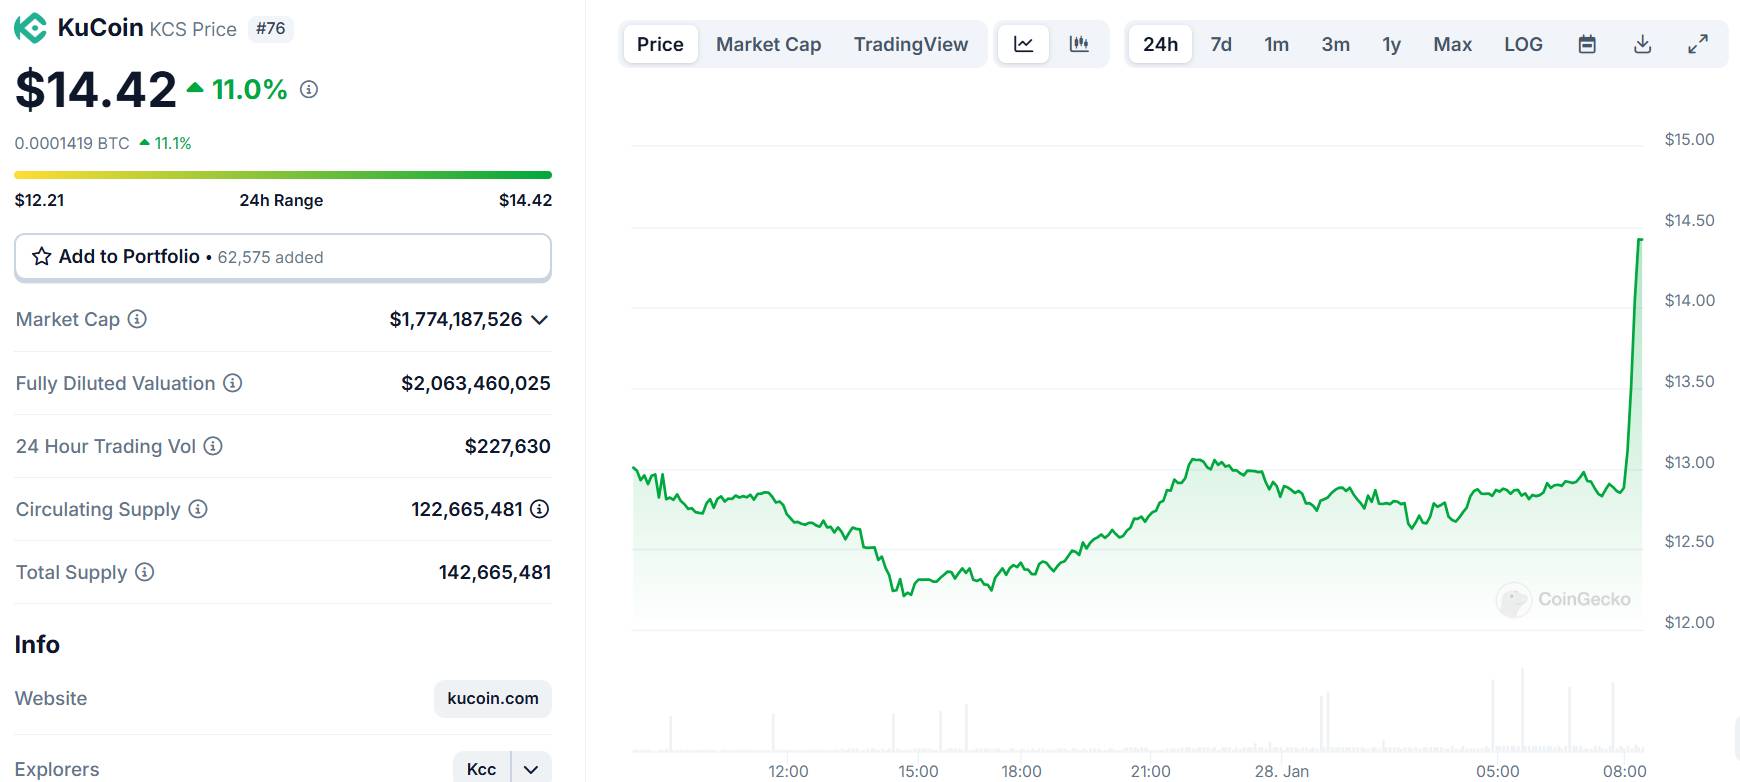
Task: Open Market Cap info tooltip icon
Action: tap(137, 319)
